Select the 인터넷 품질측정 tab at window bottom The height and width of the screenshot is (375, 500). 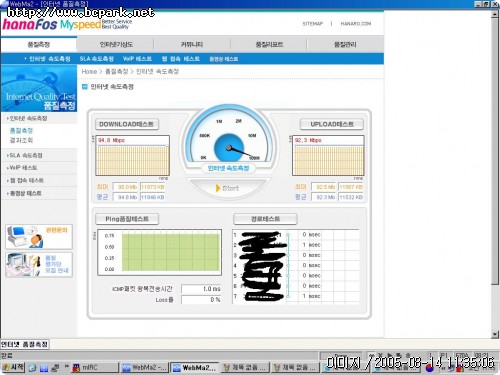[x=25, y=344]
